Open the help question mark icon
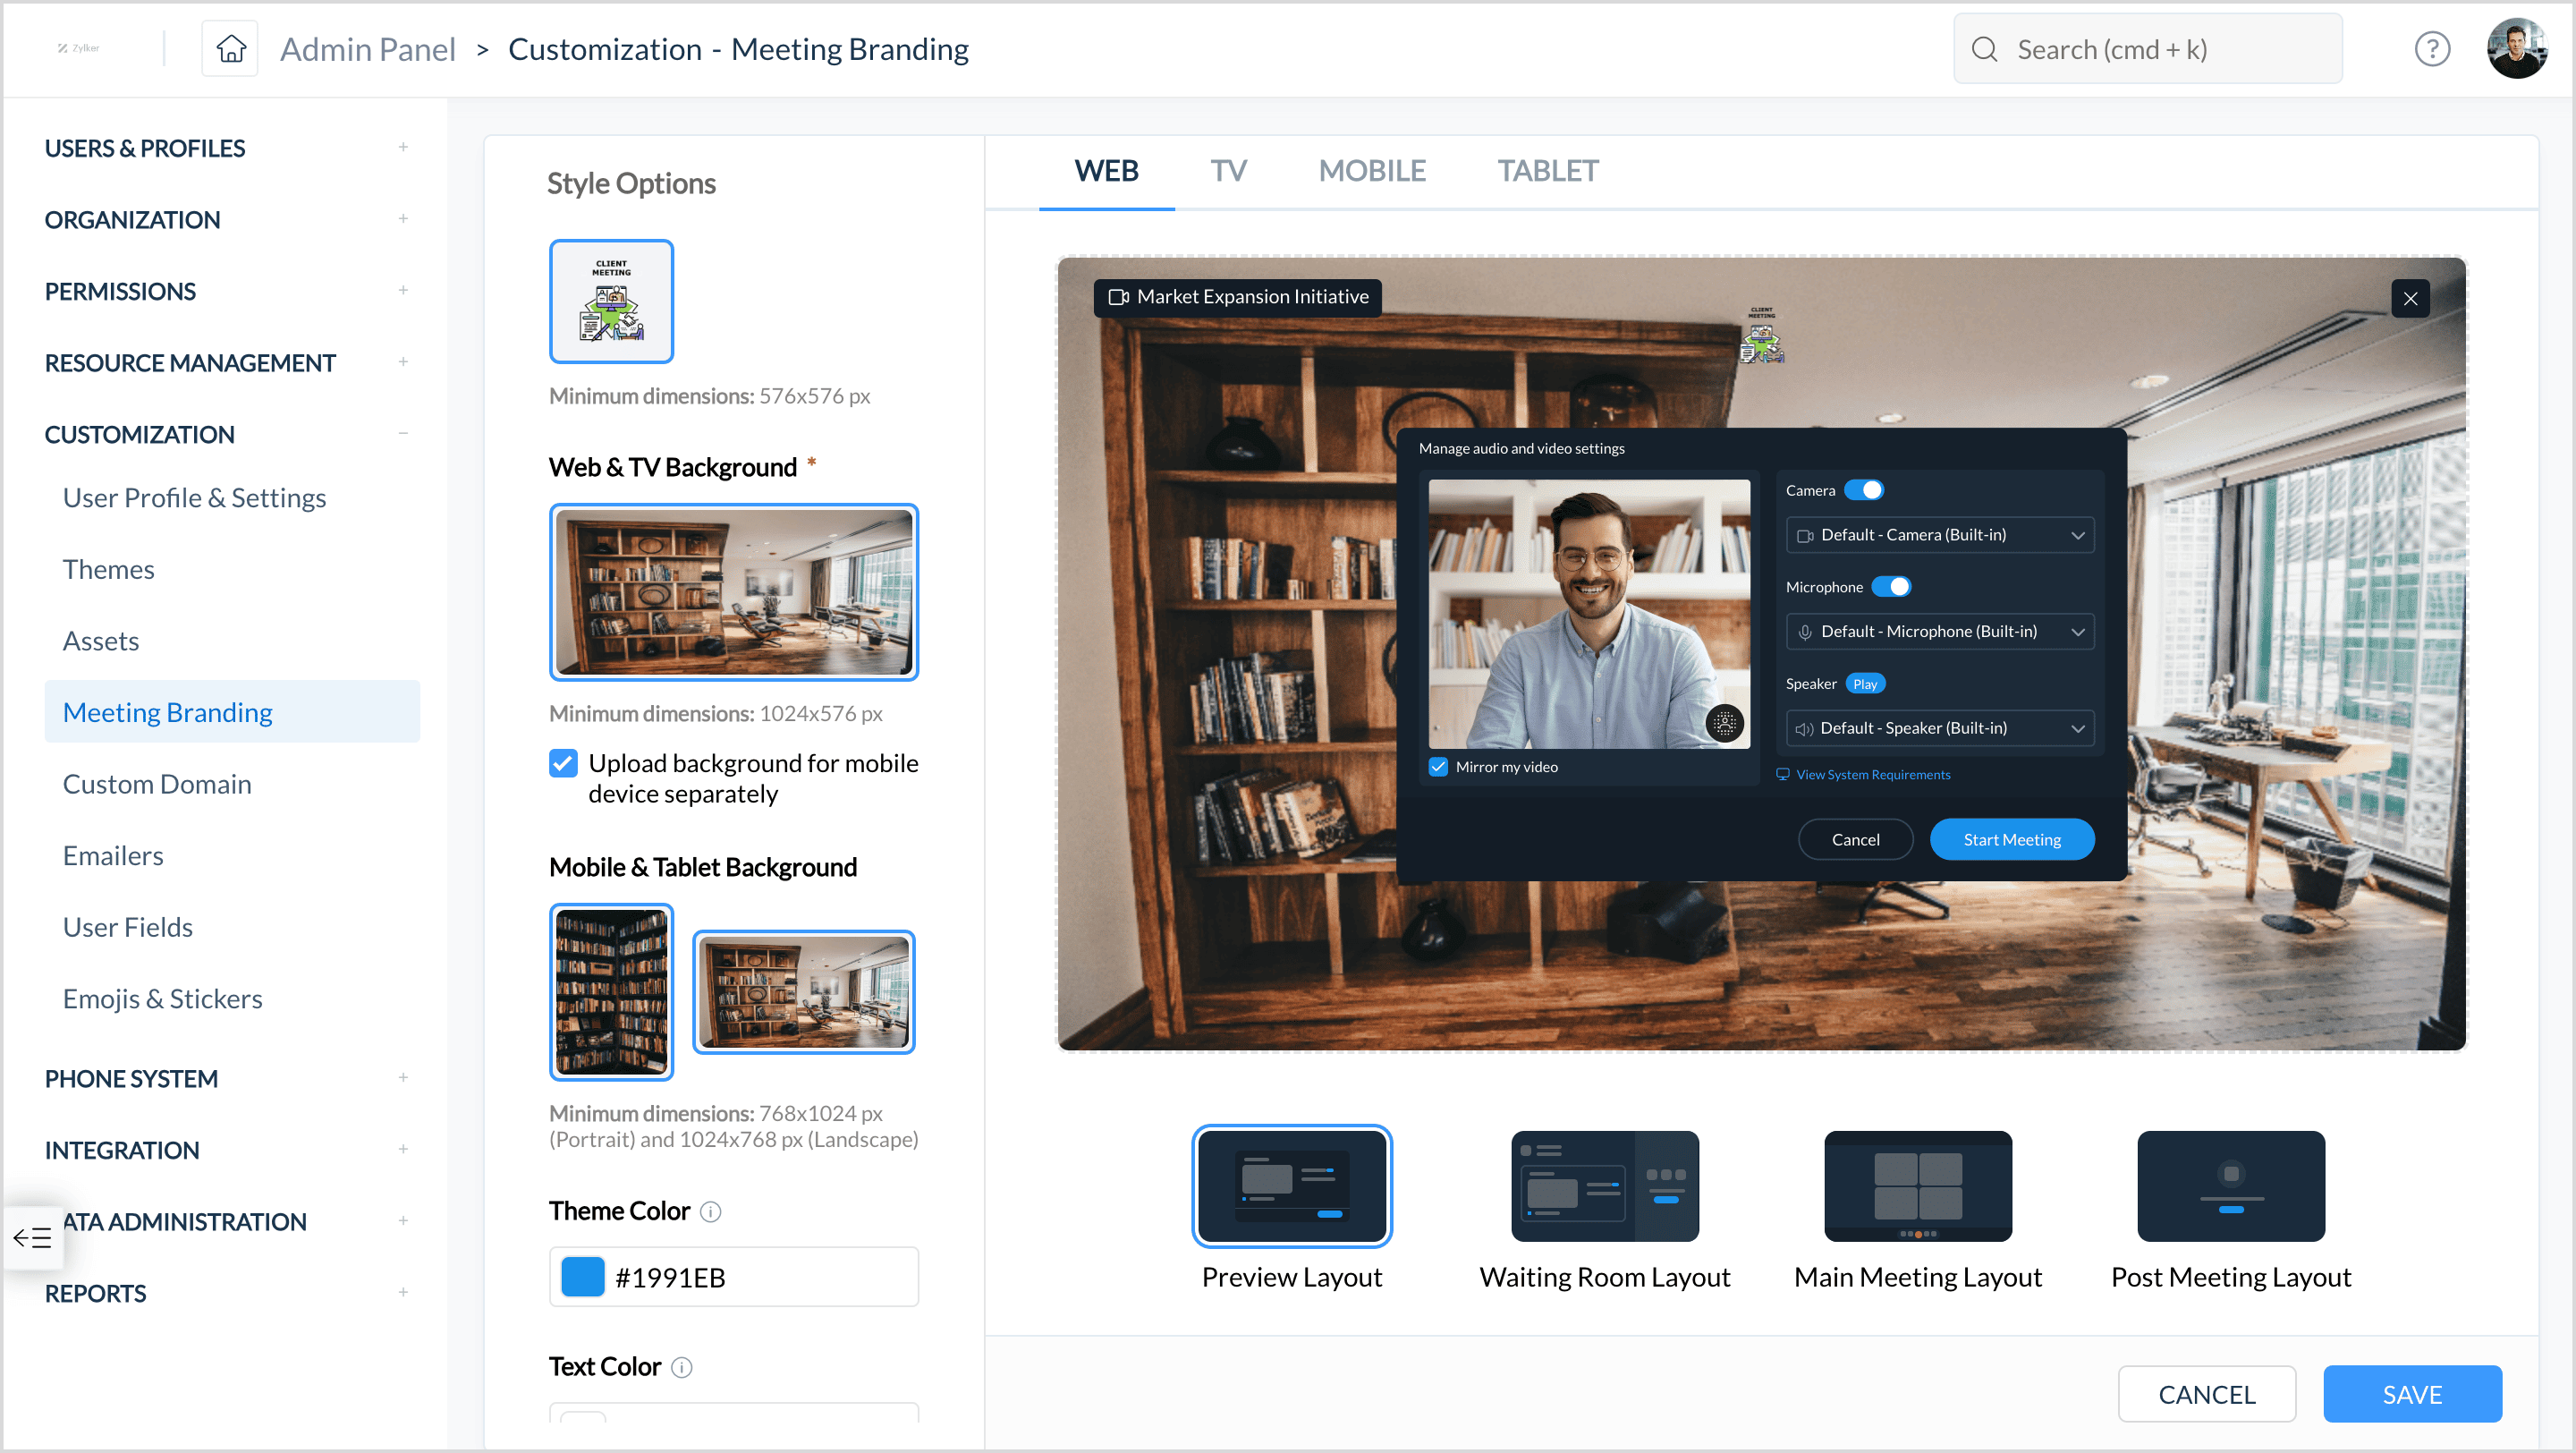Viewport: 2576px width, 1453px height. click(x=2431, y=48)
